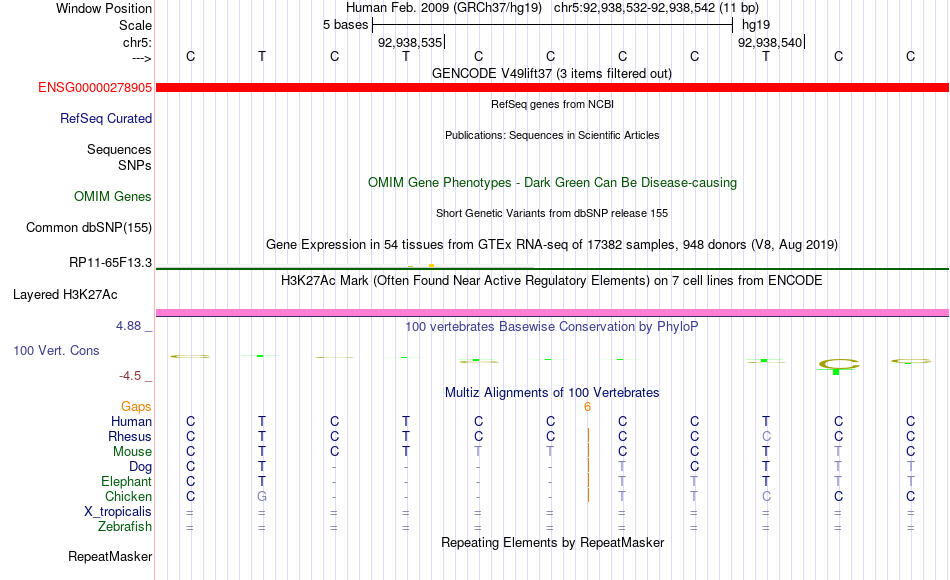Click the 4.88 PhyloP upper scale value
The width and height of the screenshot is (950, 580).
(128, 326)
